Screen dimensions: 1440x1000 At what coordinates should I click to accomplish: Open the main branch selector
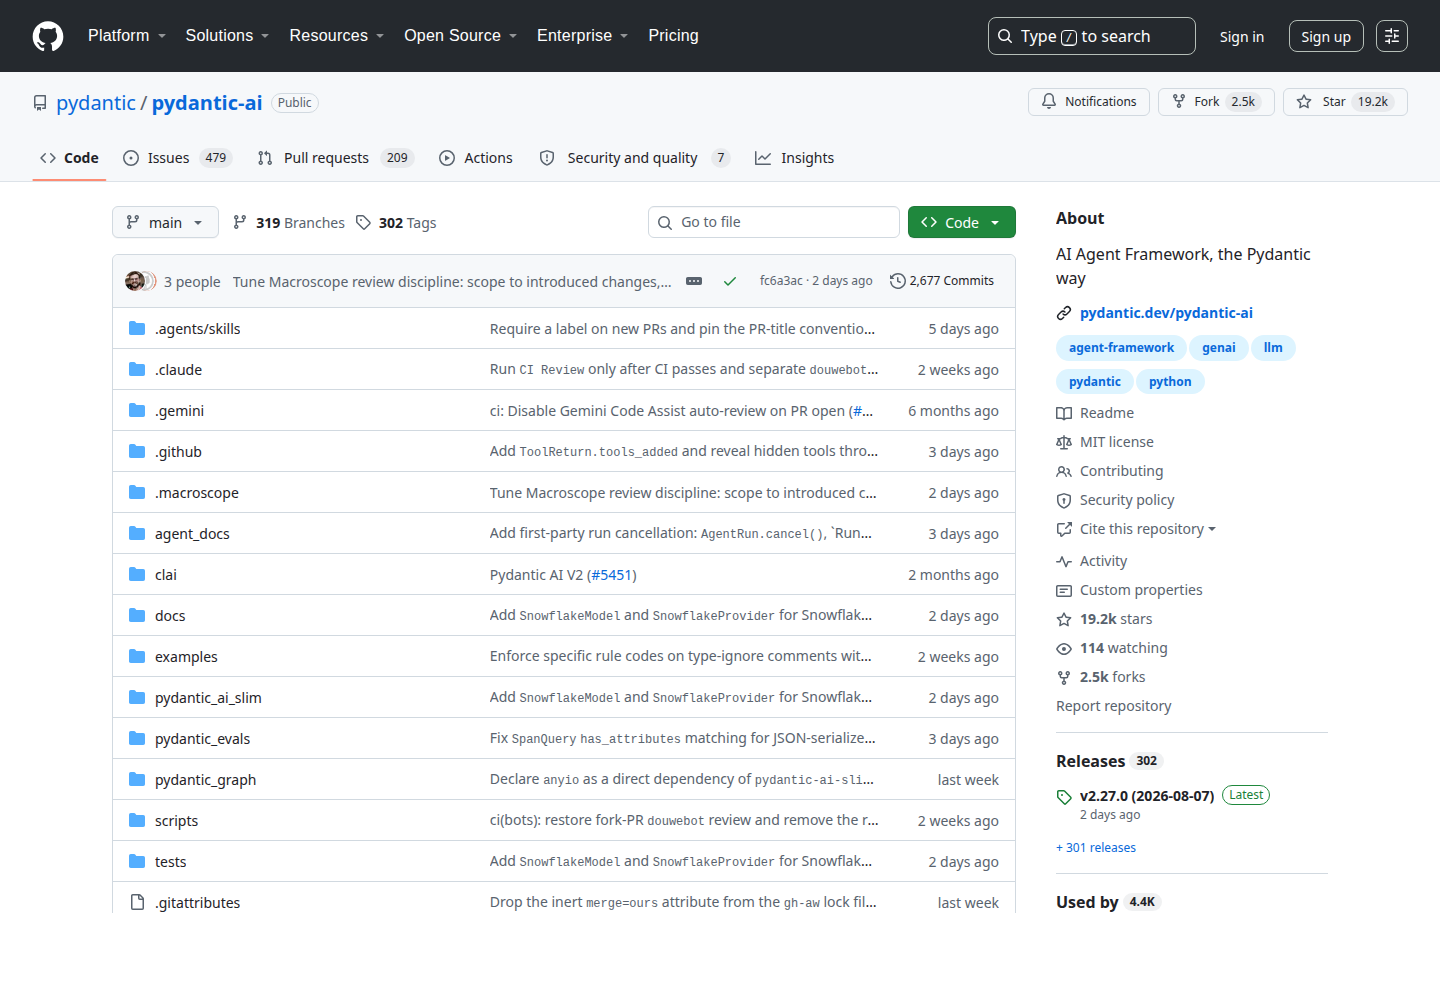click(165, 222)
